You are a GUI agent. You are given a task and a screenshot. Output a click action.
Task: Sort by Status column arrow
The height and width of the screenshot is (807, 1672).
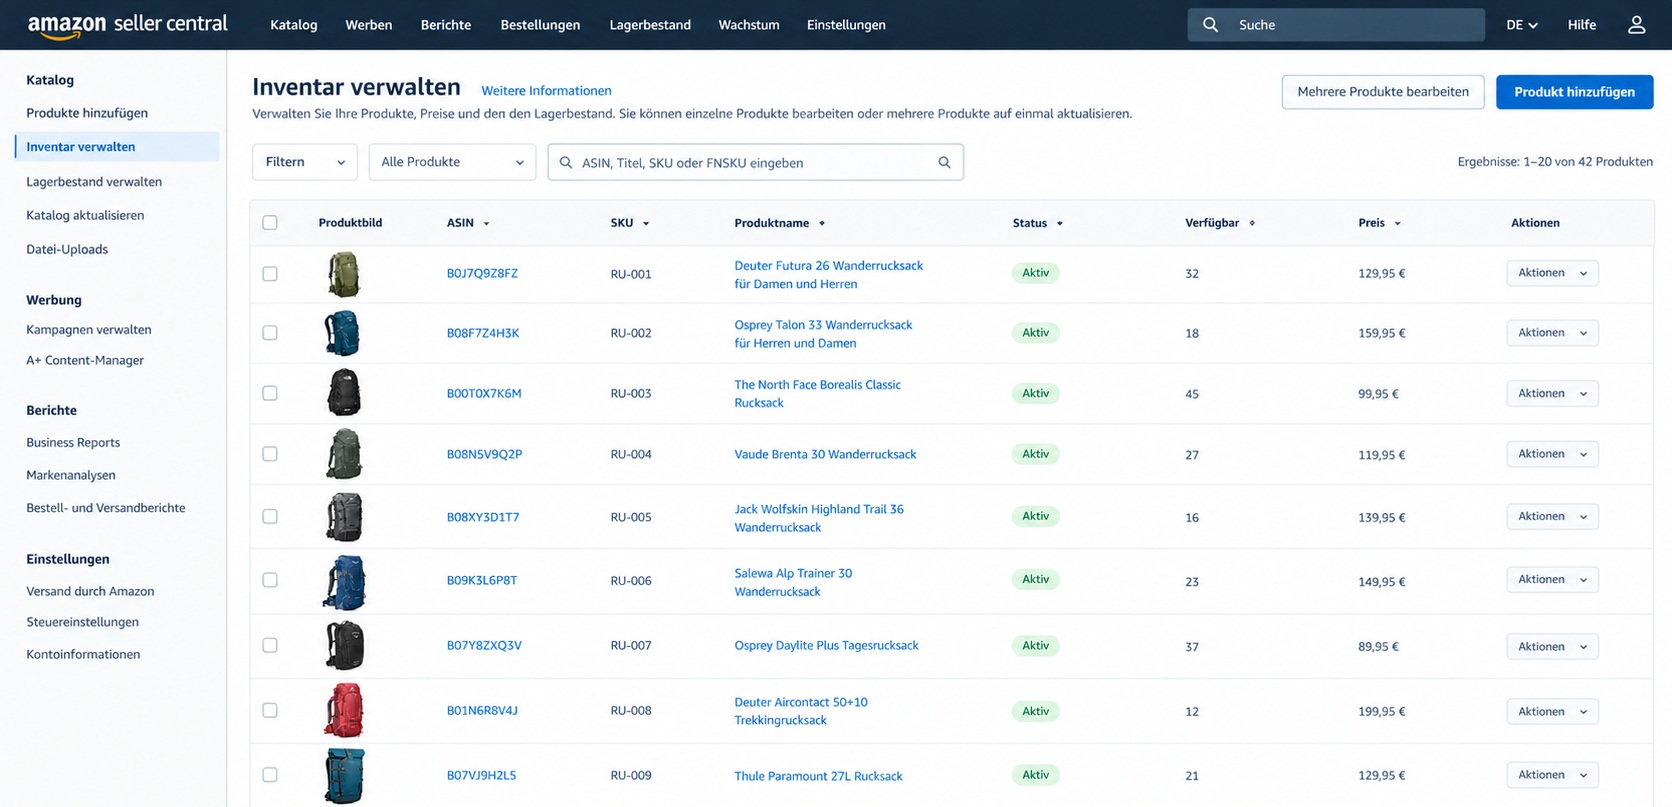1060,224
